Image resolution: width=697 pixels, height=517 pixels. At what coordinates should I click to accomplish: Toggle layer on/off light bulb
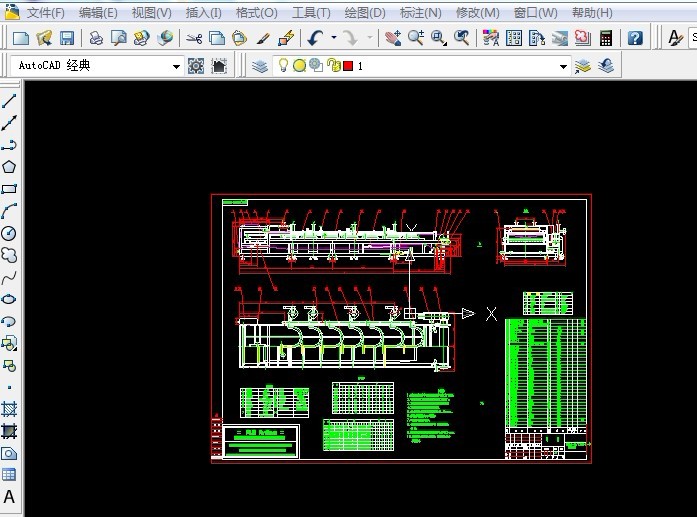pos(283,65)
